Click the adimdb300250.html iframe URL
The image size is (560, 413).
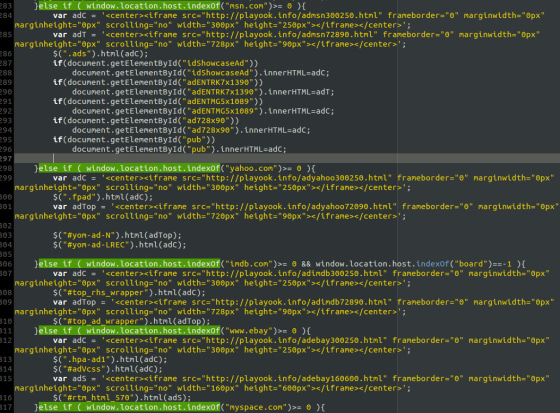[x=294, y=274]
